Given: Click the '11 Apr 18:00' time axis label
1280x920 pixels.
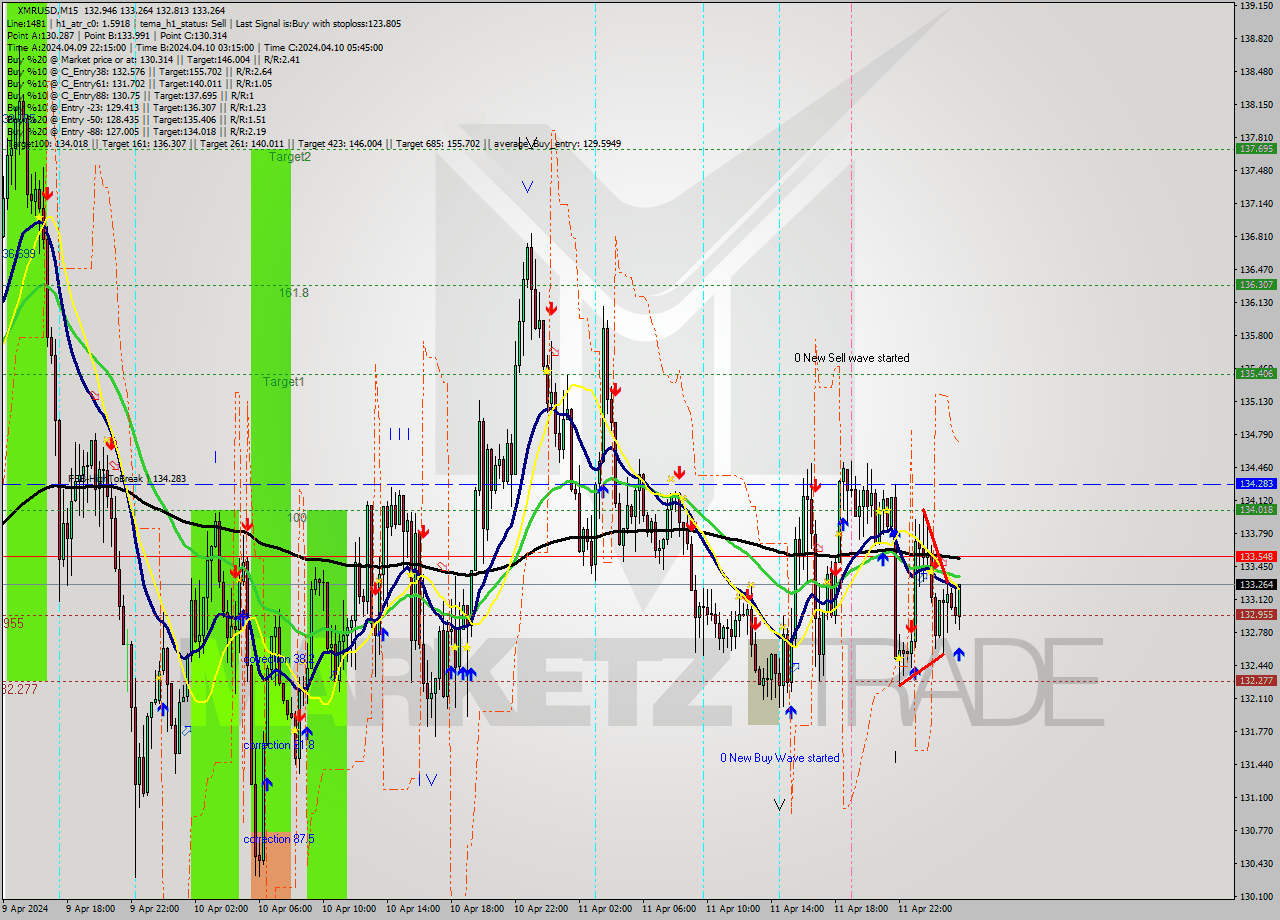Looking at the screenshot, I should tap(861, 909).
